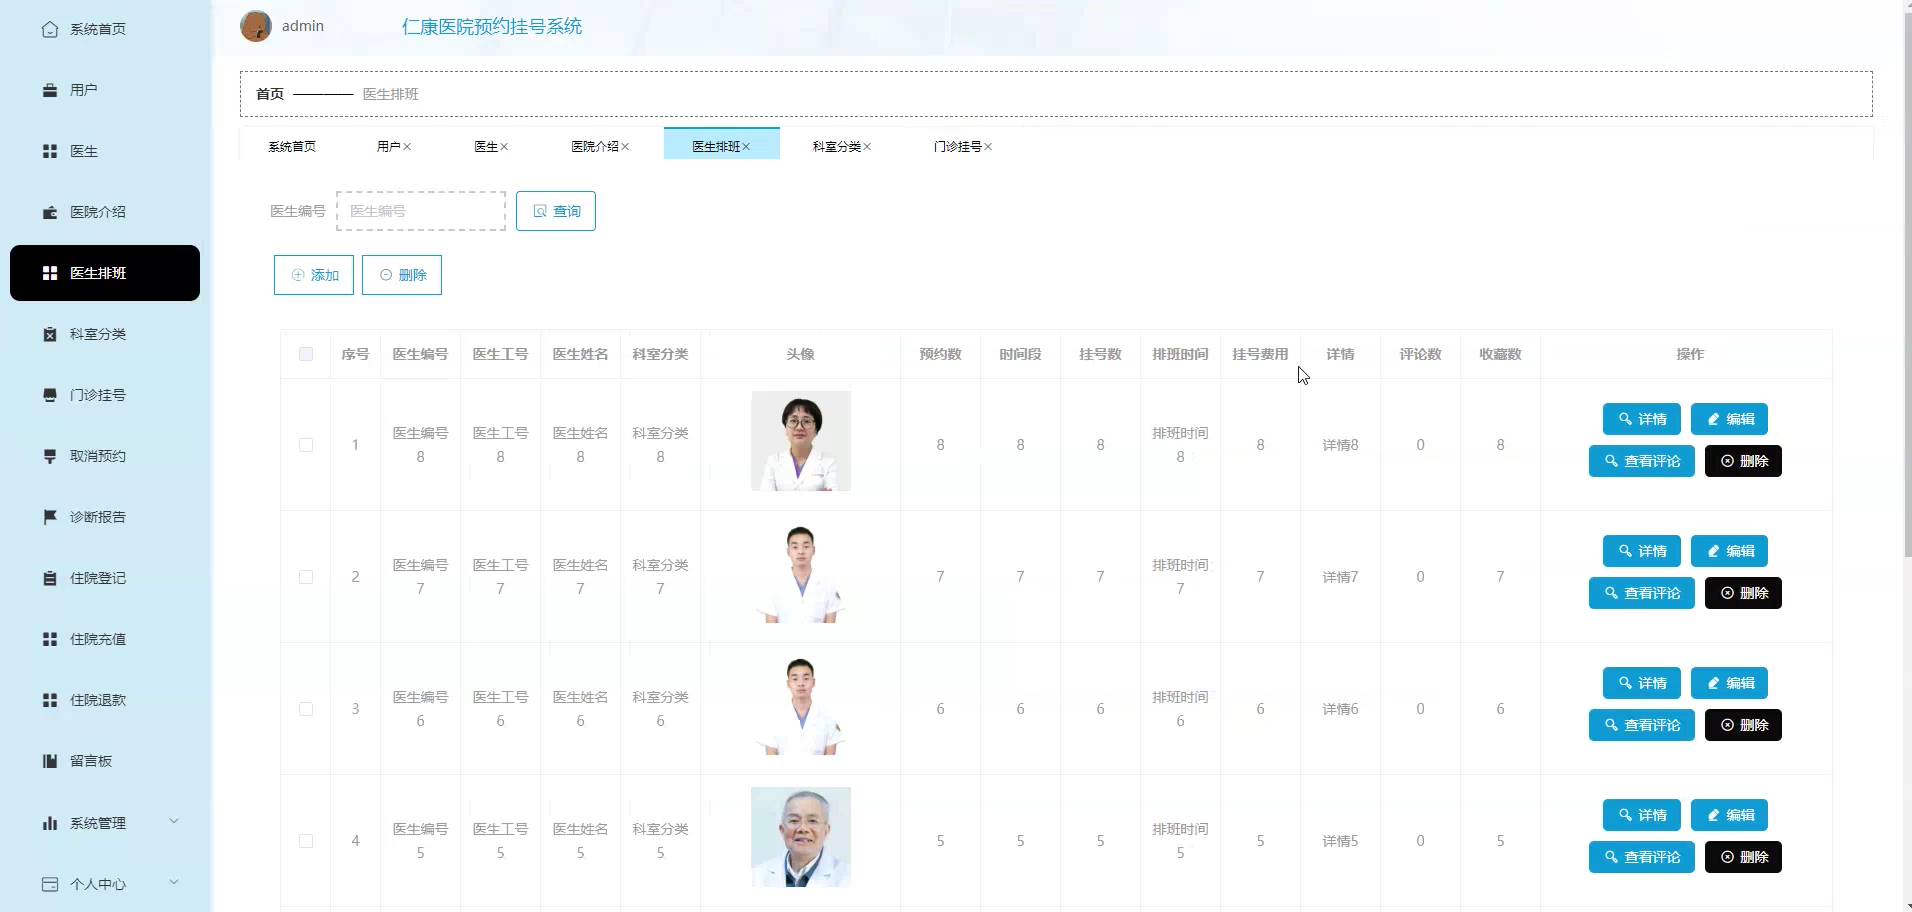1912x912 pixels.
Task: Check the row checkbox for doctor 医生编号8
Action: point(306,445)
